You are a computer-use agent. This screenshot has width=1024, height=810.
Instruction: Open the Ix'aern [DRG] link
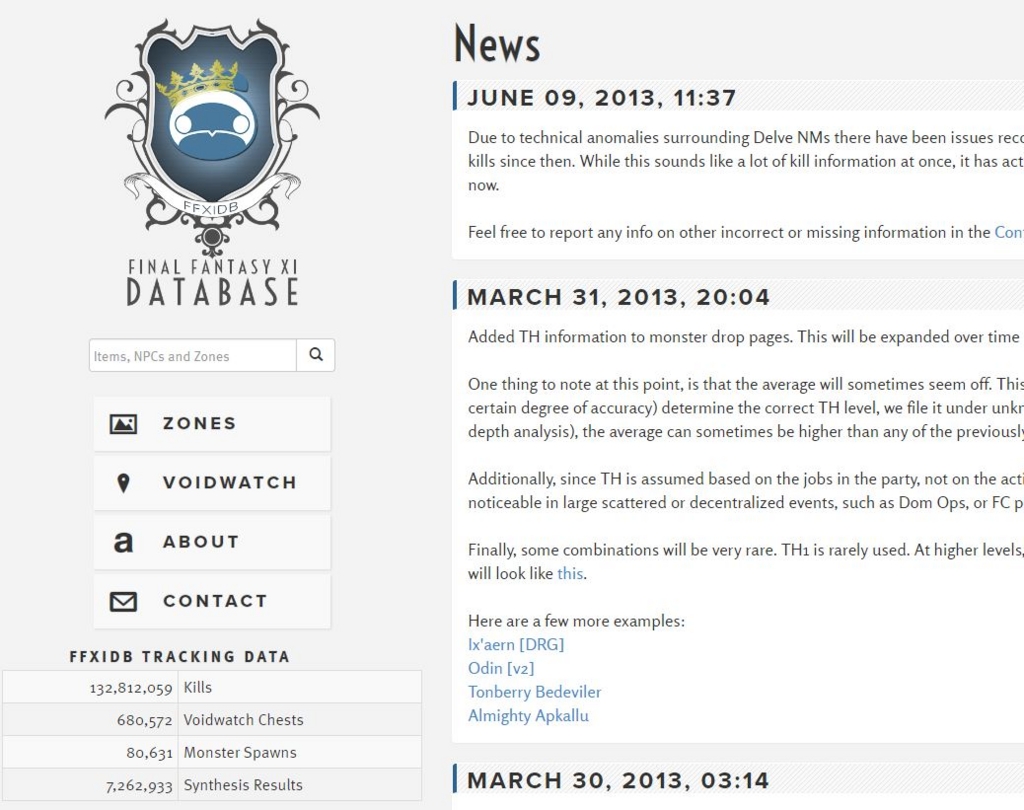[516, 645]
